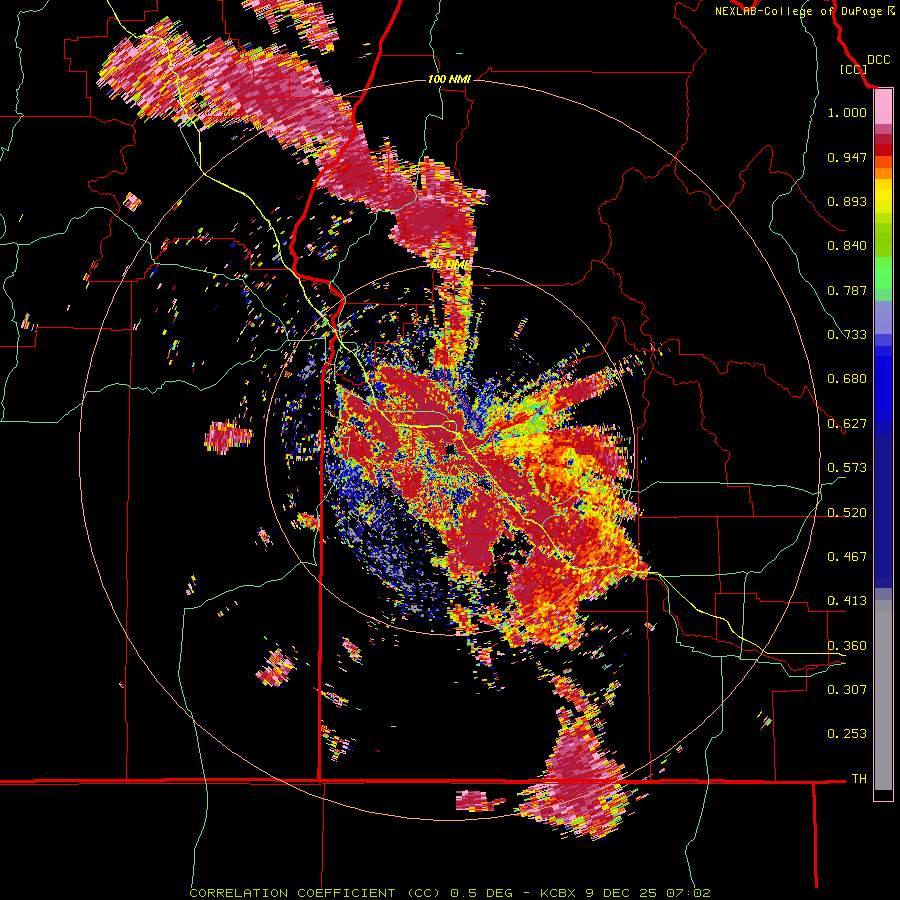Pick the gray lower section of the color scale
This screenshot has height=900, width=900.
[x=883, y=695]
